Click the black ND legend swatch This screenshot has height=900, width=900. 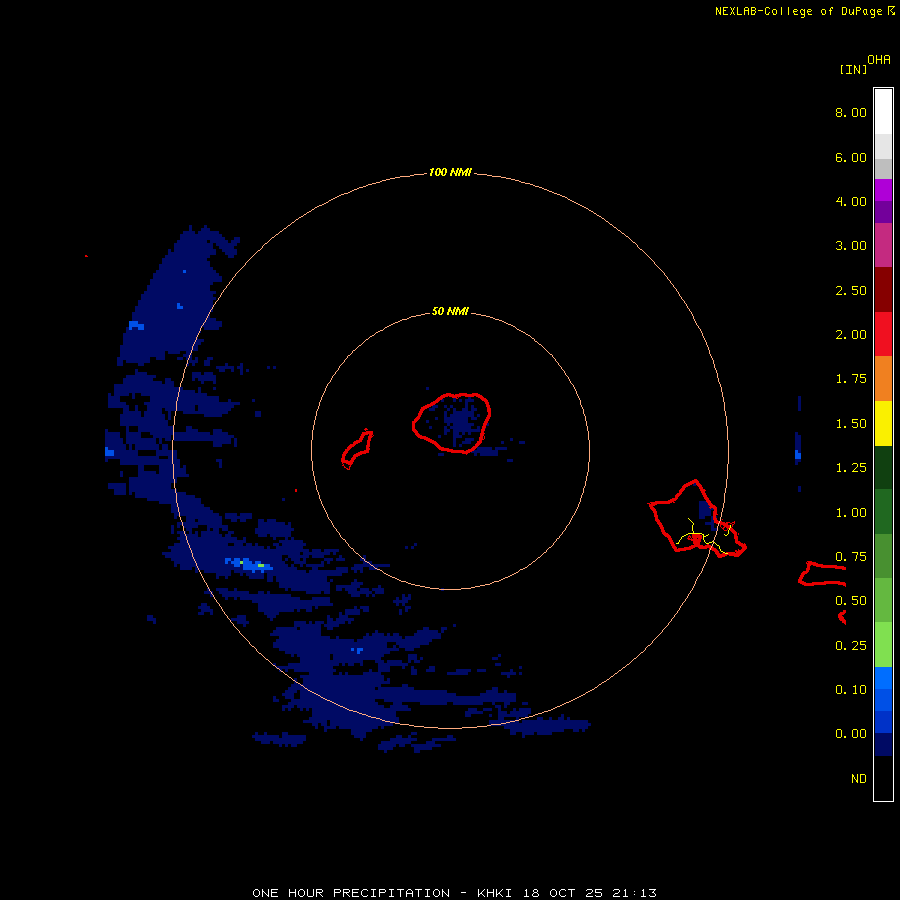click(x=883, y=778)
